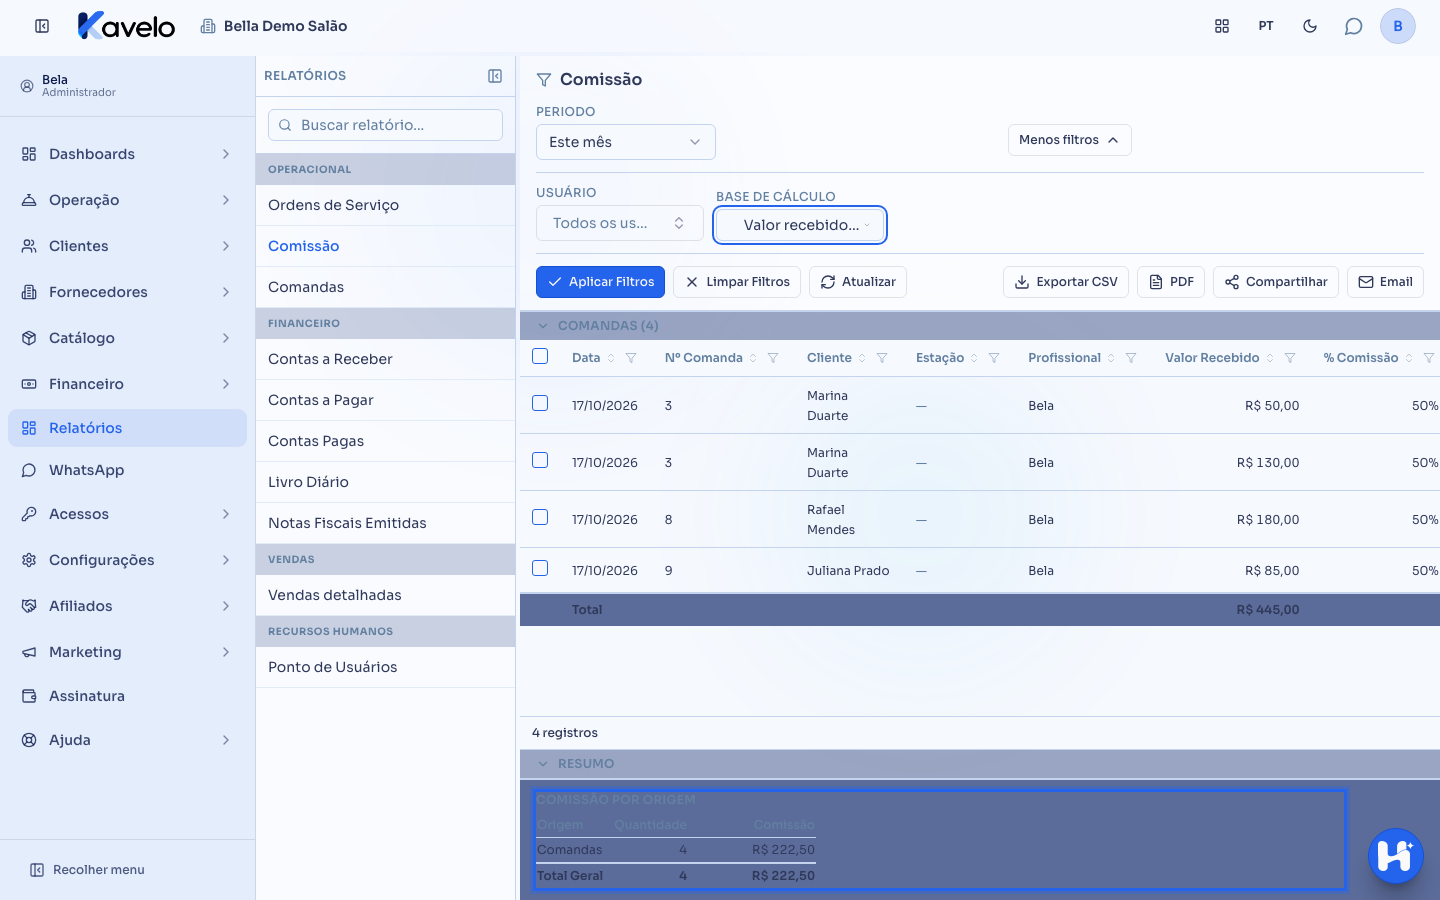The width and height of the screenshot is (1440, 900).
Task: Sort by Data column arrows
Action: click(x=611, y=358)
